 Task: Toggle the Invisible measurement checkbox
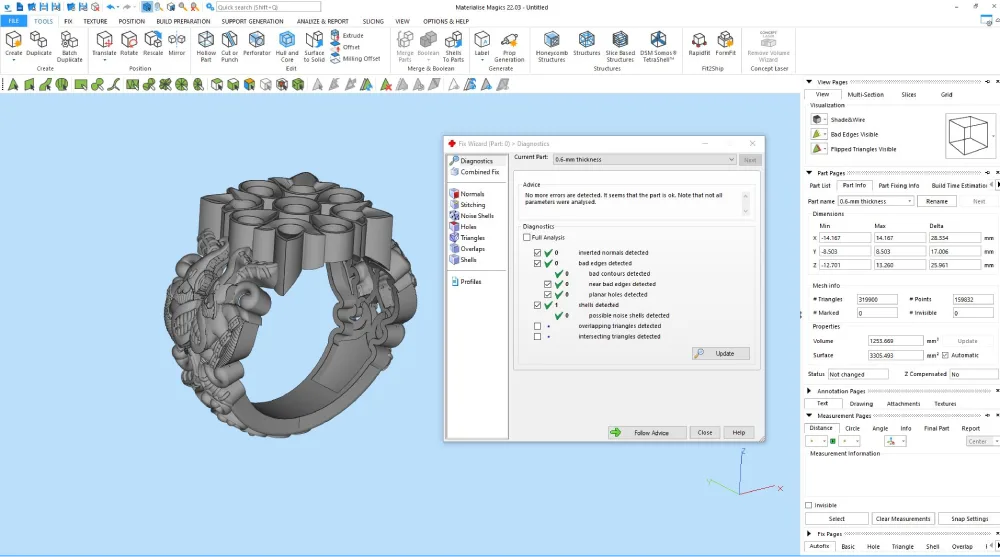click(x=809, y=505)
